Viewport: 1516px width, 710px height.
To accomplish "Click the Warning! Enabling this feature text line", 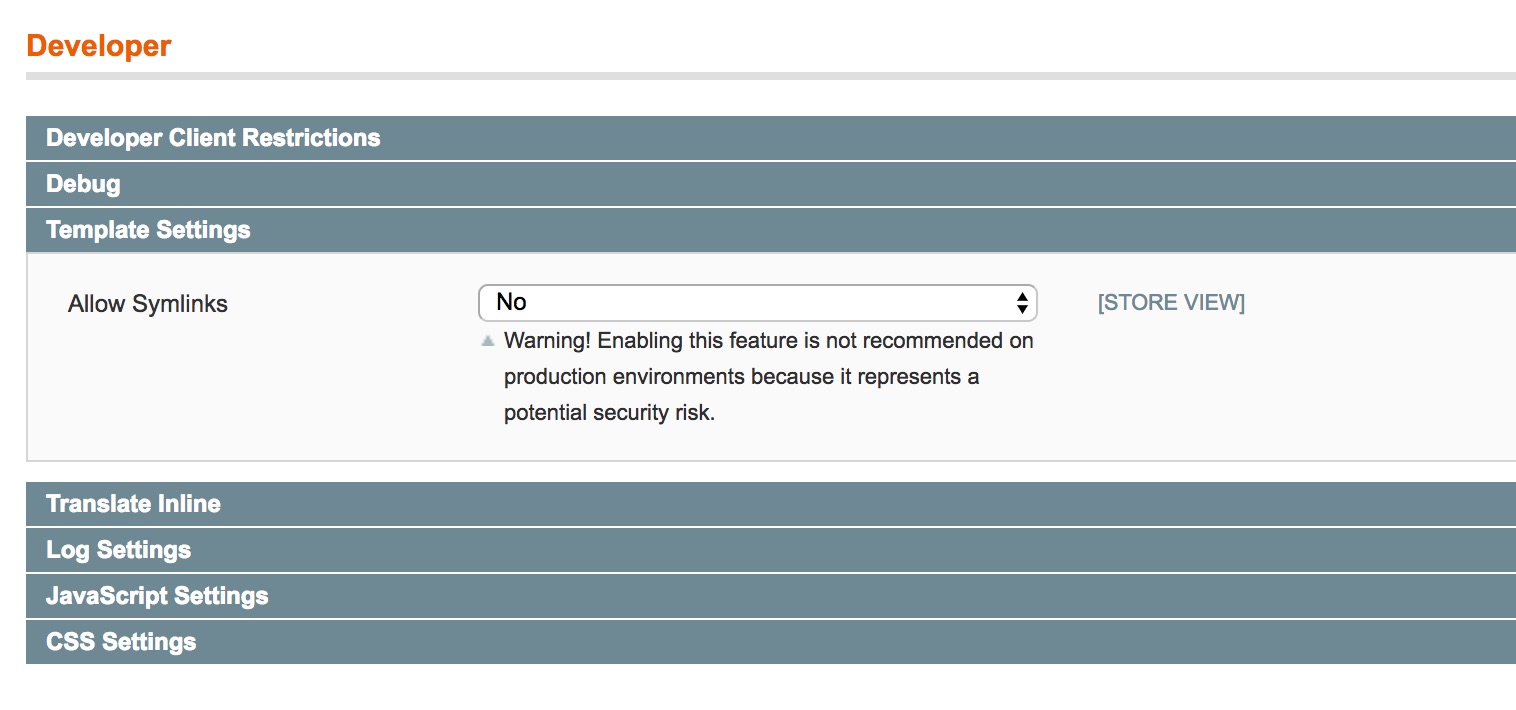I will coord(768,341).
